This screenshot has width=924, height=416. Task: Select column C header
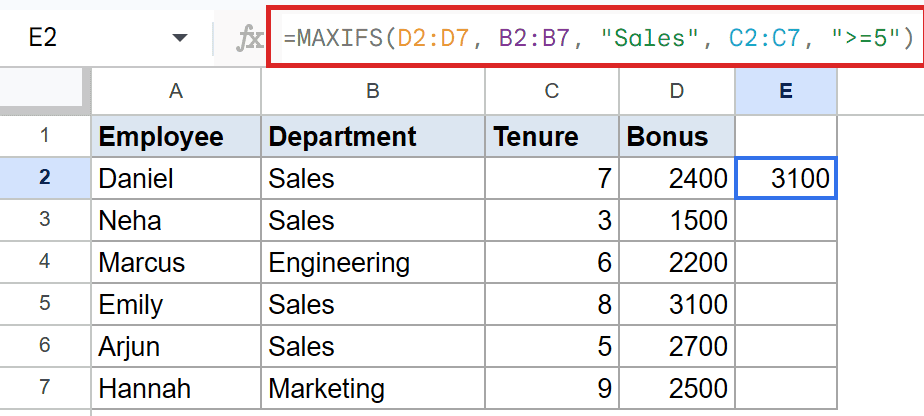point(552,91)
